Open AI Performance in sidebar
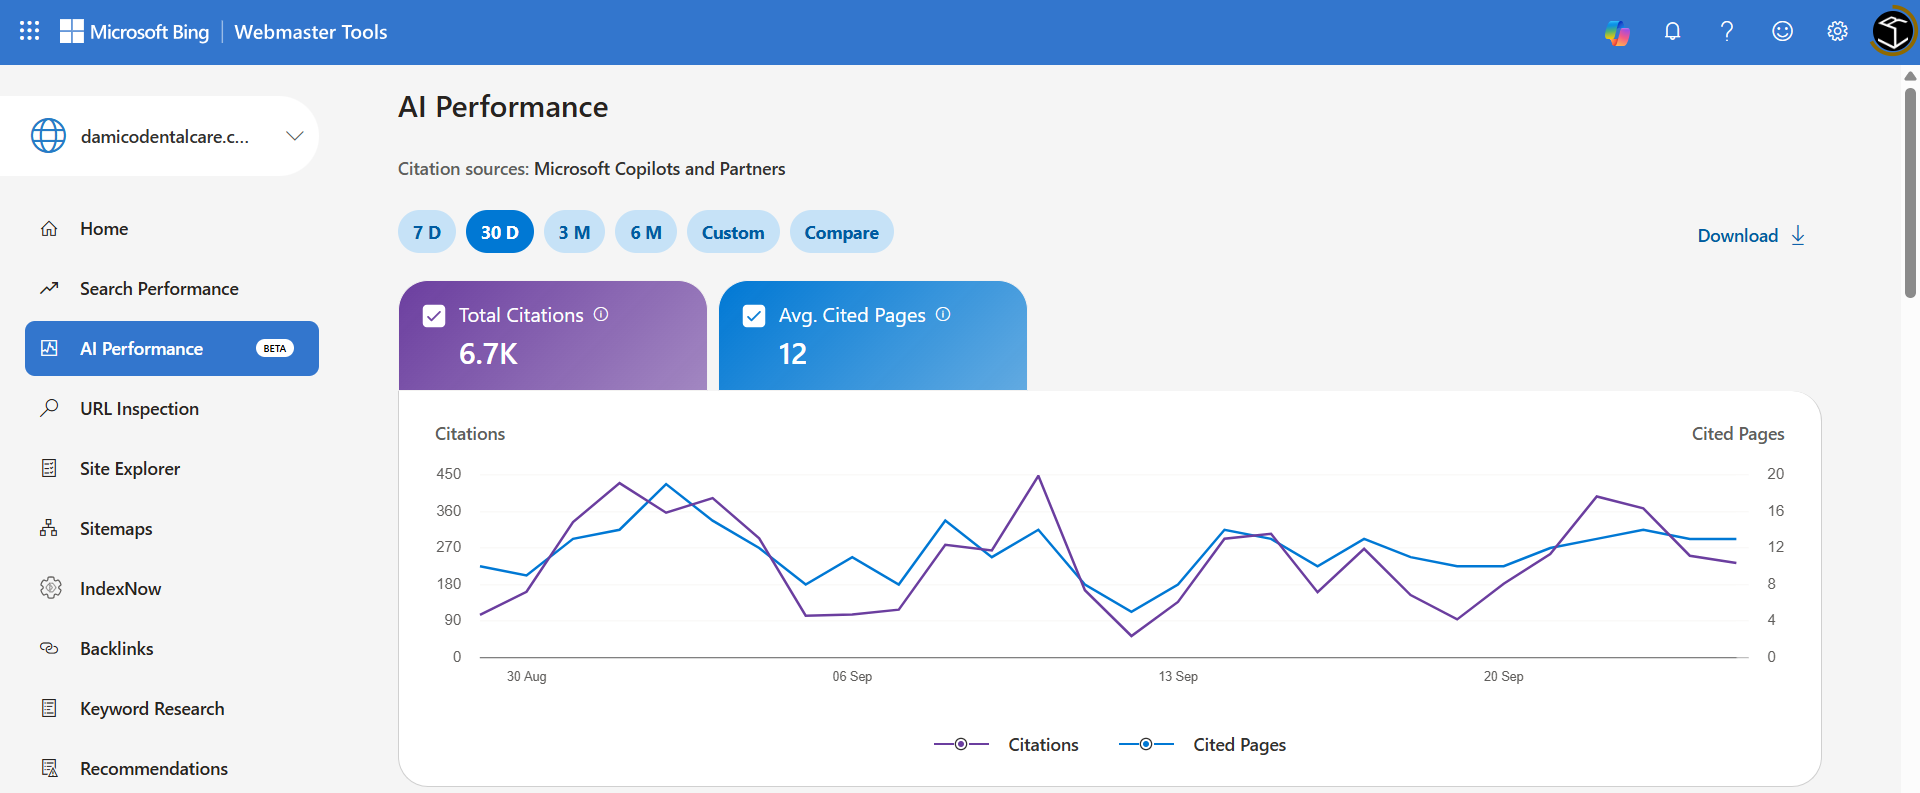 pyautogui.click(x=172, y=348)
